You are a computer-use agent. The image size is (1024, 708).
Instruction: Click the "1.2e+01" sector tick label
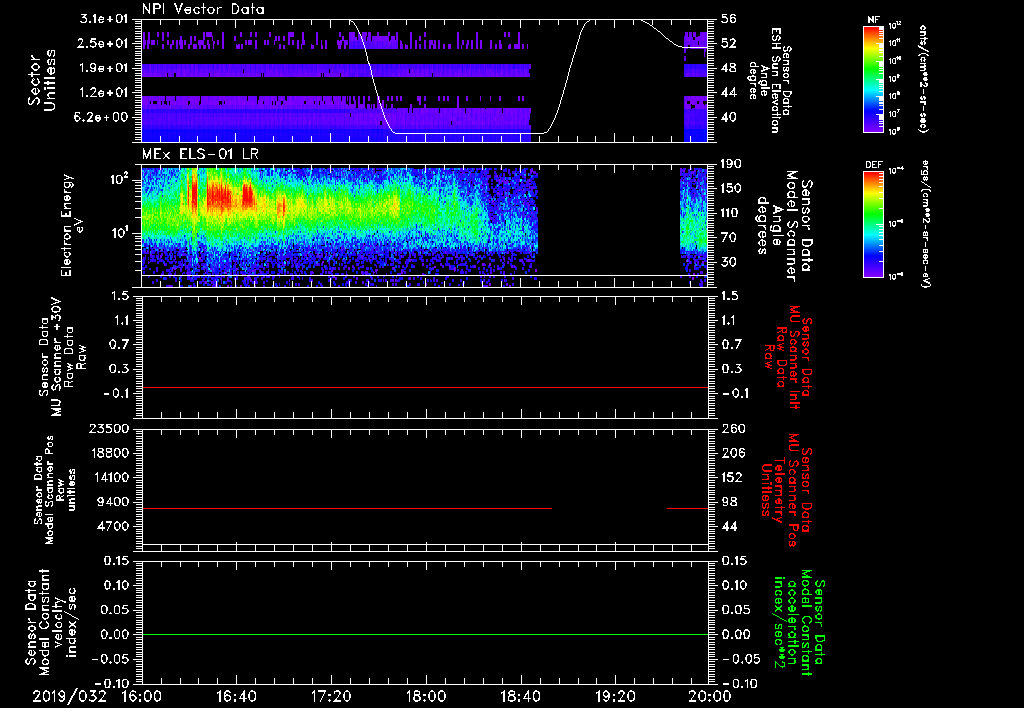coord(104,93)
